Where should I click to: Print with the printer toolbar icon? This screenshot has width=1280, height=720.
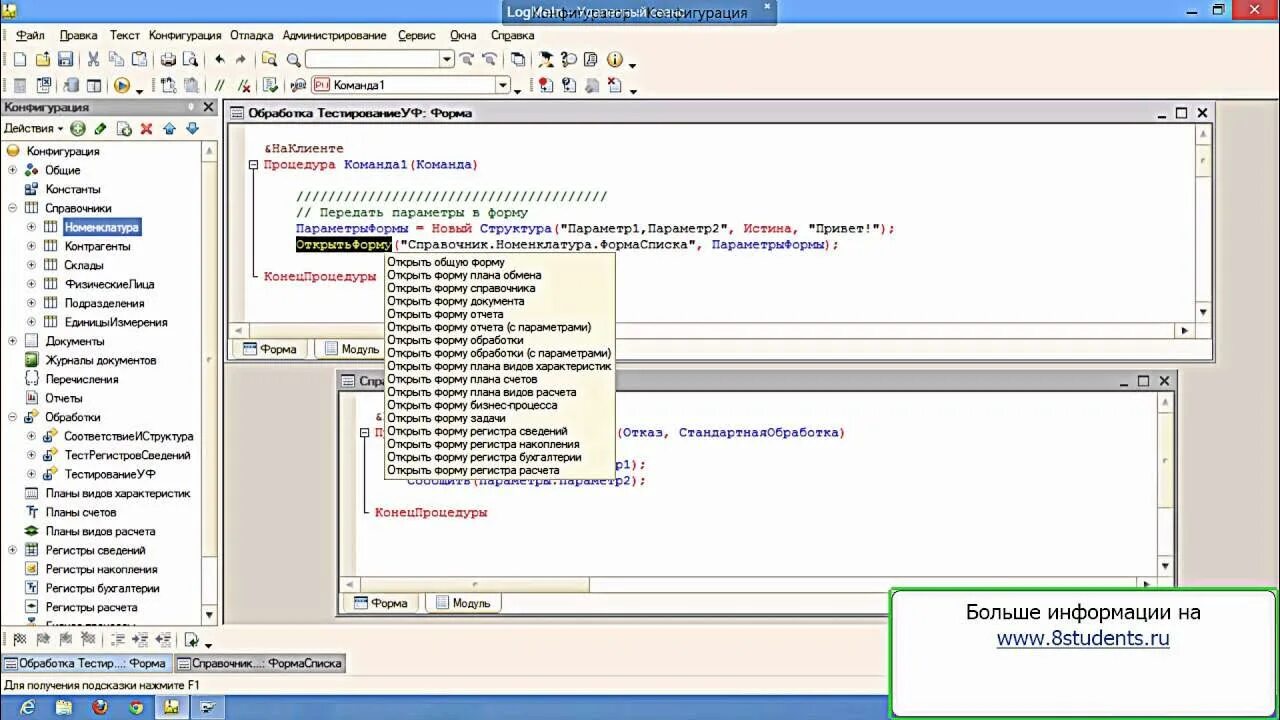pyautogui.click(x=168, y=60)
